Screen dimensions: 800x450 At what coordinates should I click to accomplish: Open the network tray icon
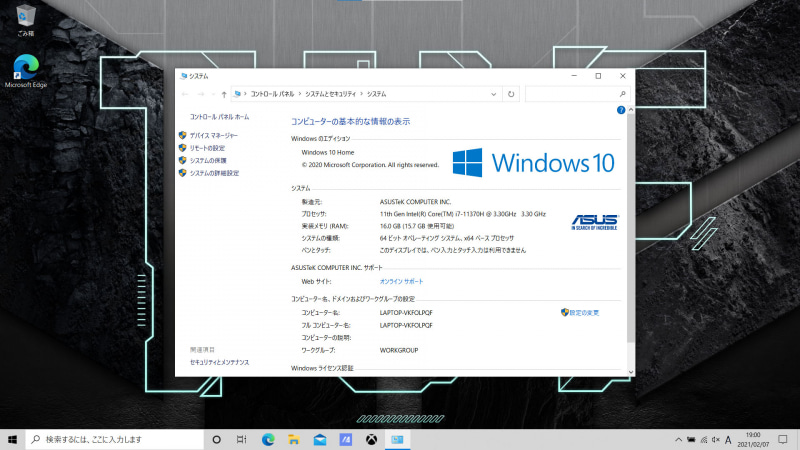[704, 439]
